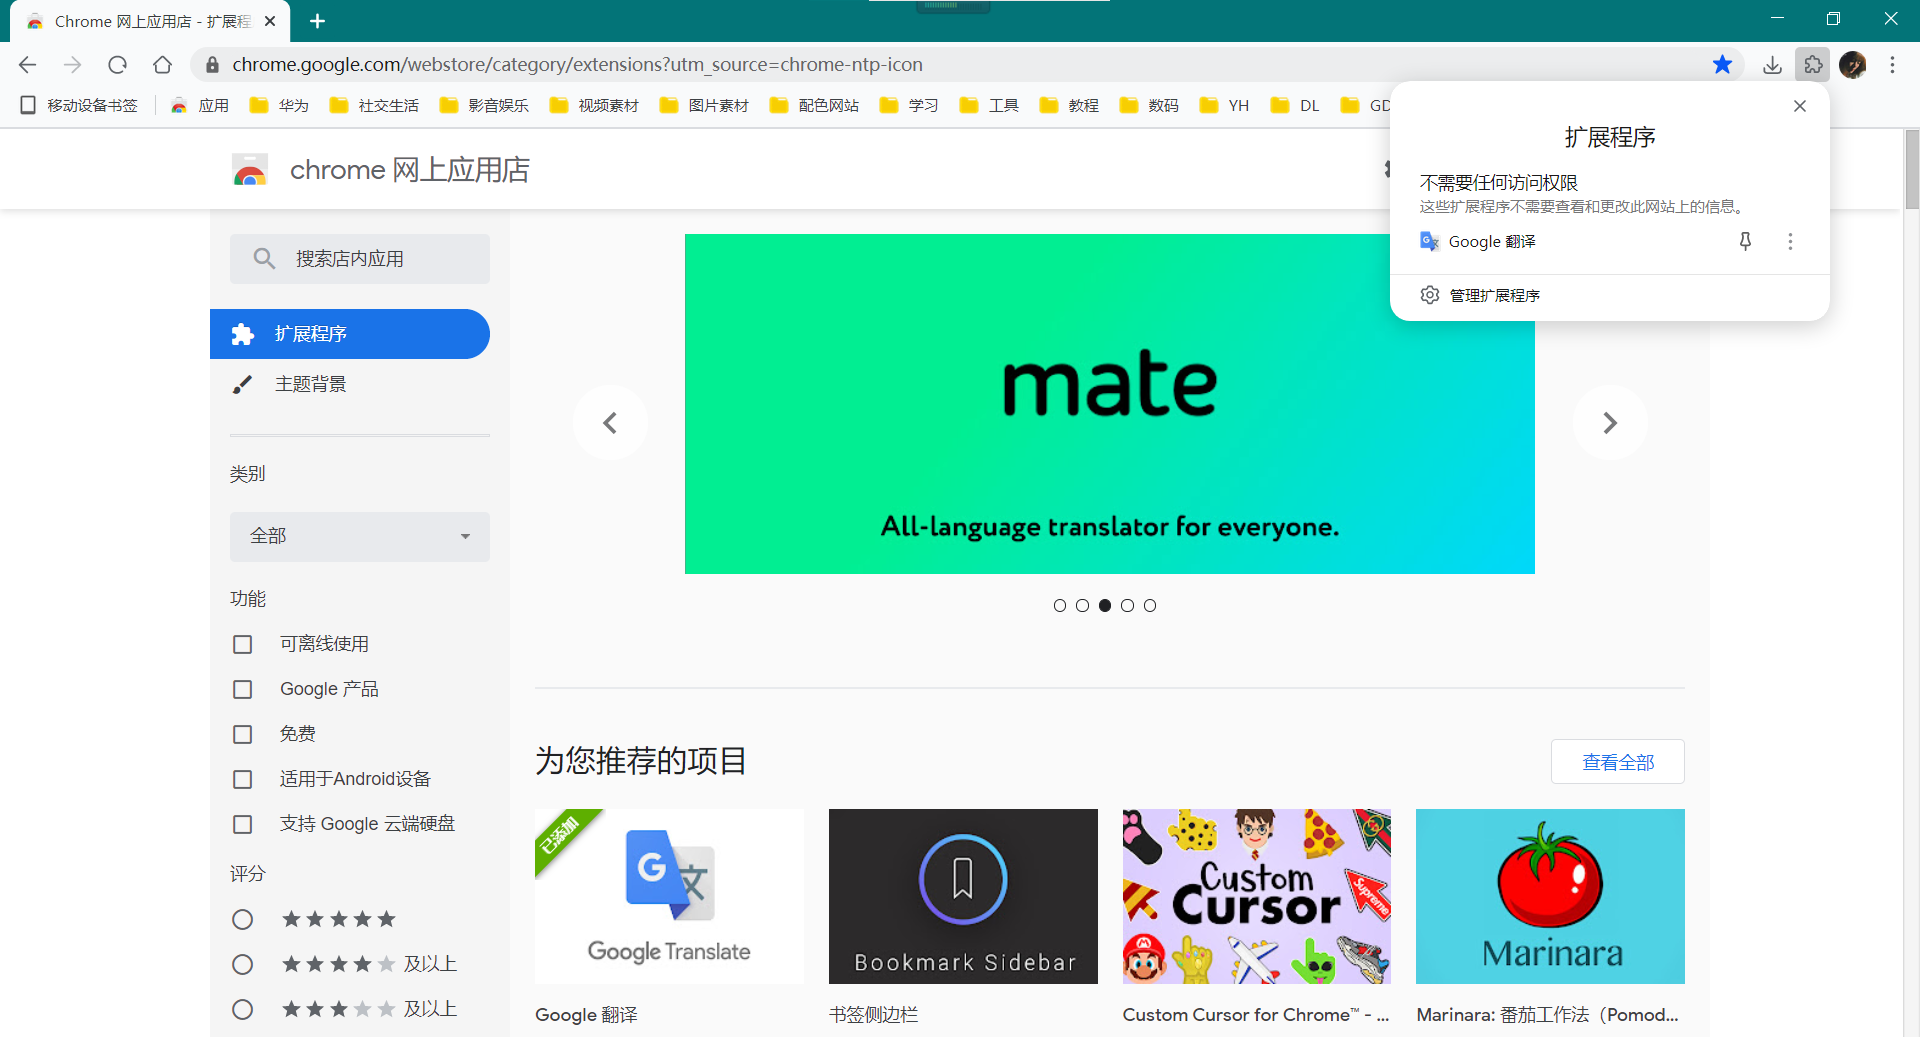Expand the 华为 bookmark folder
This screenshot has height=1037, width=1920.
pyautogui.click(x=279, y=105)
